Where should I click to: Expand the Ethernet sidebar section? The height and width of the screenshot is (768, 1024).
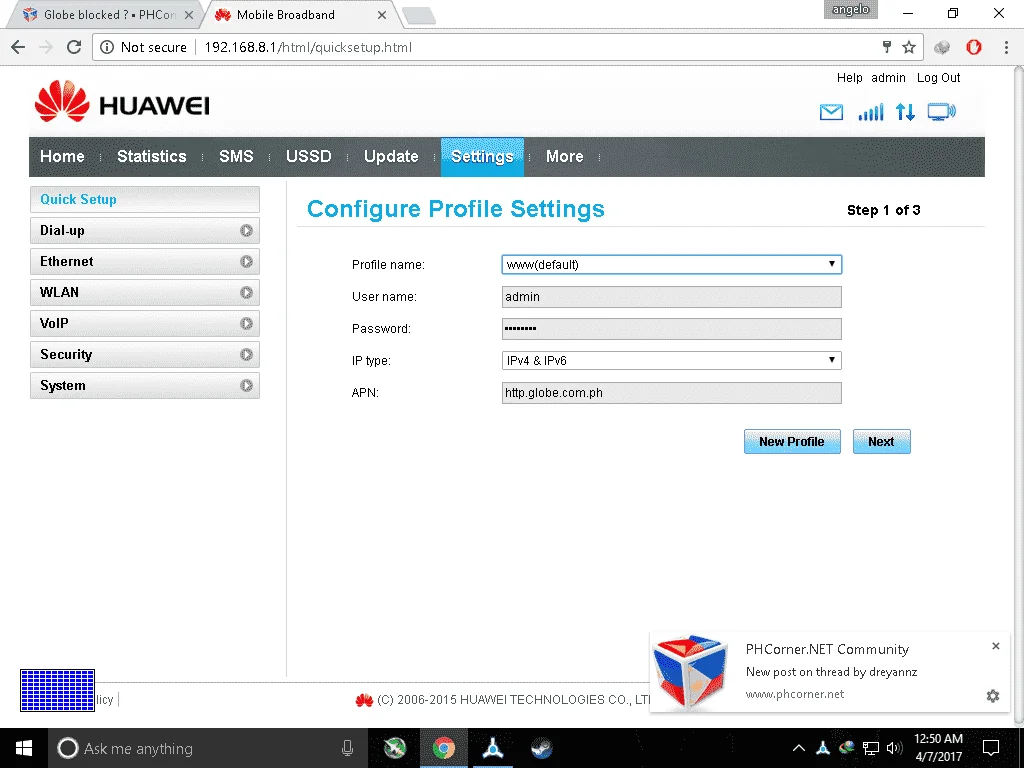coord(144,261)
